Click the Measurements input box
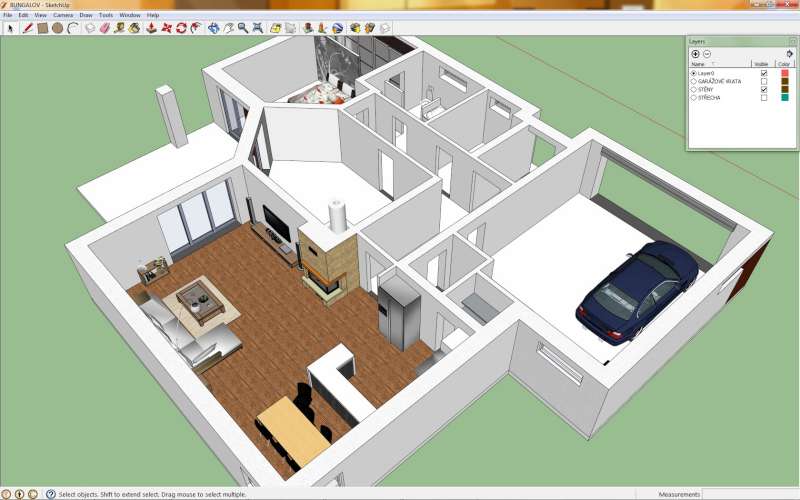This screenshot has height=500, width=800. [x=750, y=494]
